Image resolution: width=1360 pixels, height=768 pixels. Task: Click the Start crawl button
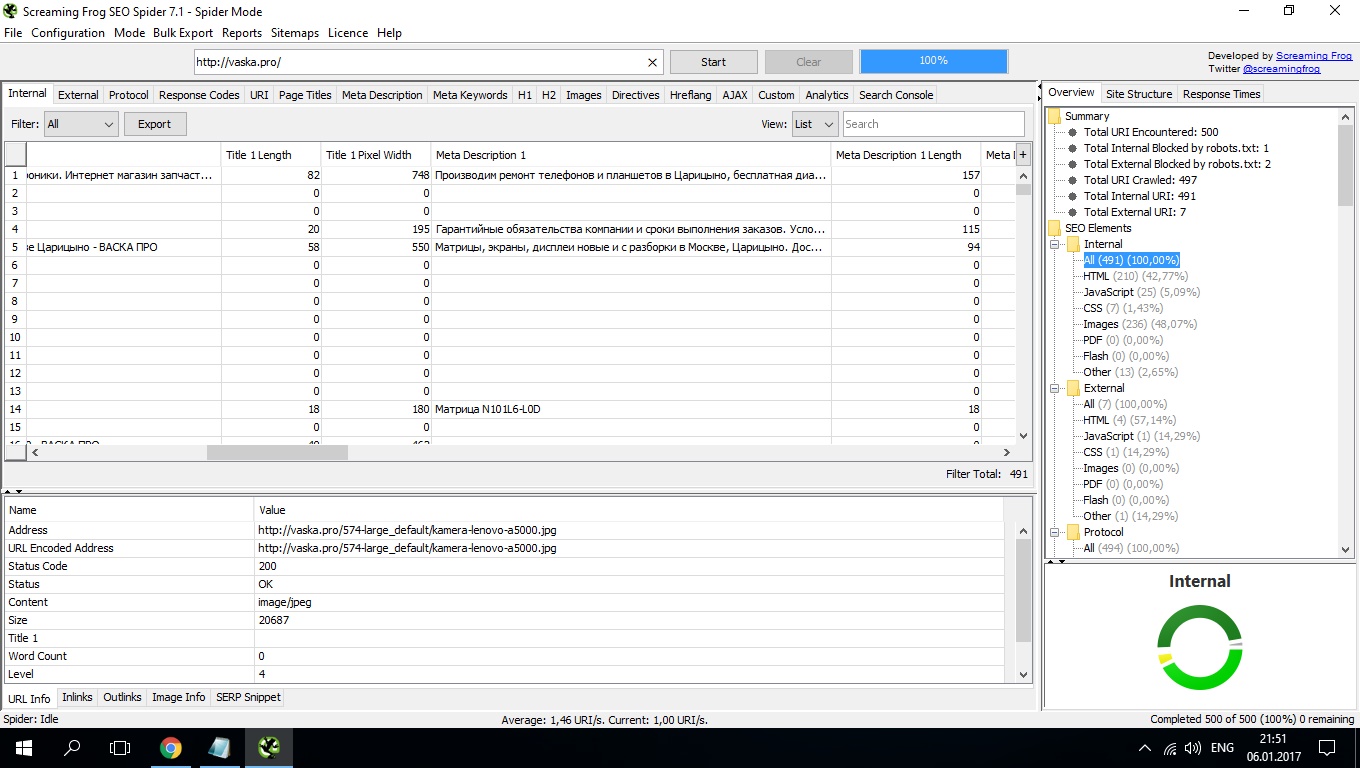tap(713, 62)
